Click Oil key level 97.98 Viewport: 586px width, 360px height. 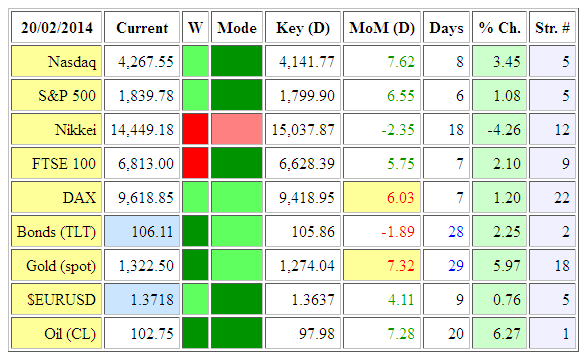click(x=303, y=333)
